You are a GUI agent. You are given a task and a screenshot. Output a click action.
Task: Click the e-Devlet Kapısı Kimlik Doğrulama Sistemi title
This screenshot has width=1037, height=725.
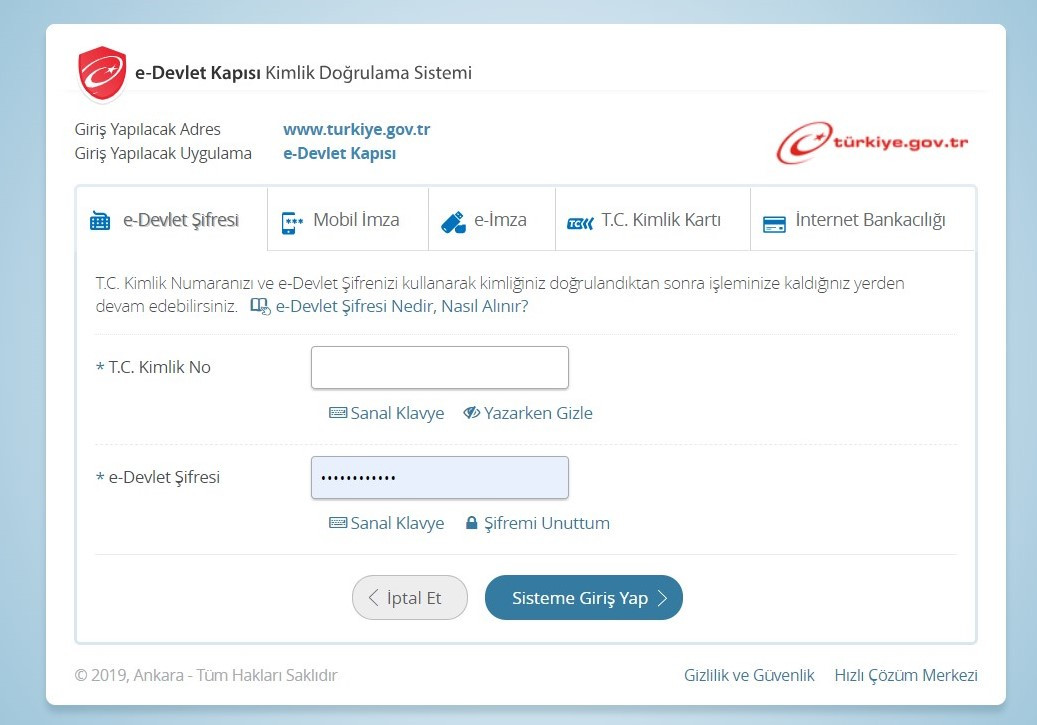tap(304, 73)
